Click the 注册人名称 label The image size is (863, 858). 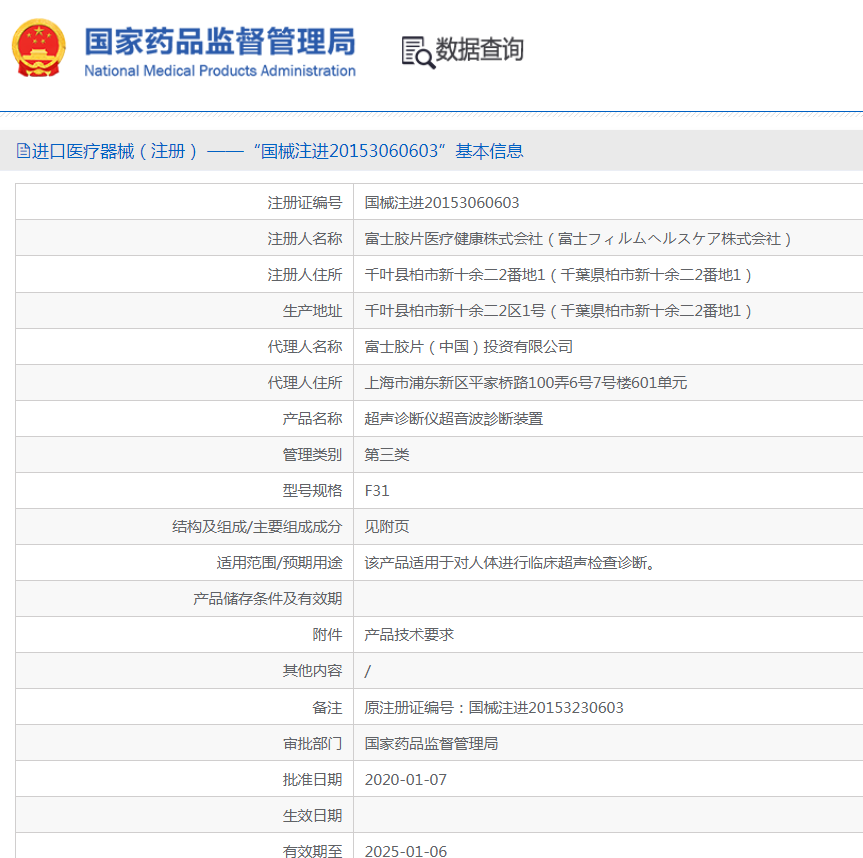click(x=304, y=239)
